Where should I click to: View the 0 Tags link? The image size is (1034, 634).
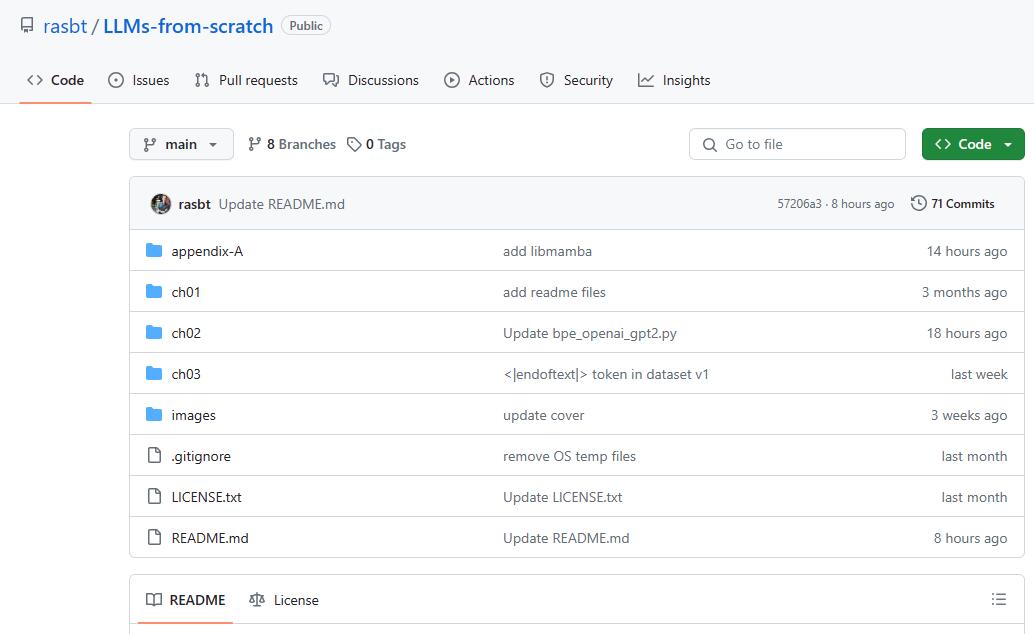click(377, 144)
